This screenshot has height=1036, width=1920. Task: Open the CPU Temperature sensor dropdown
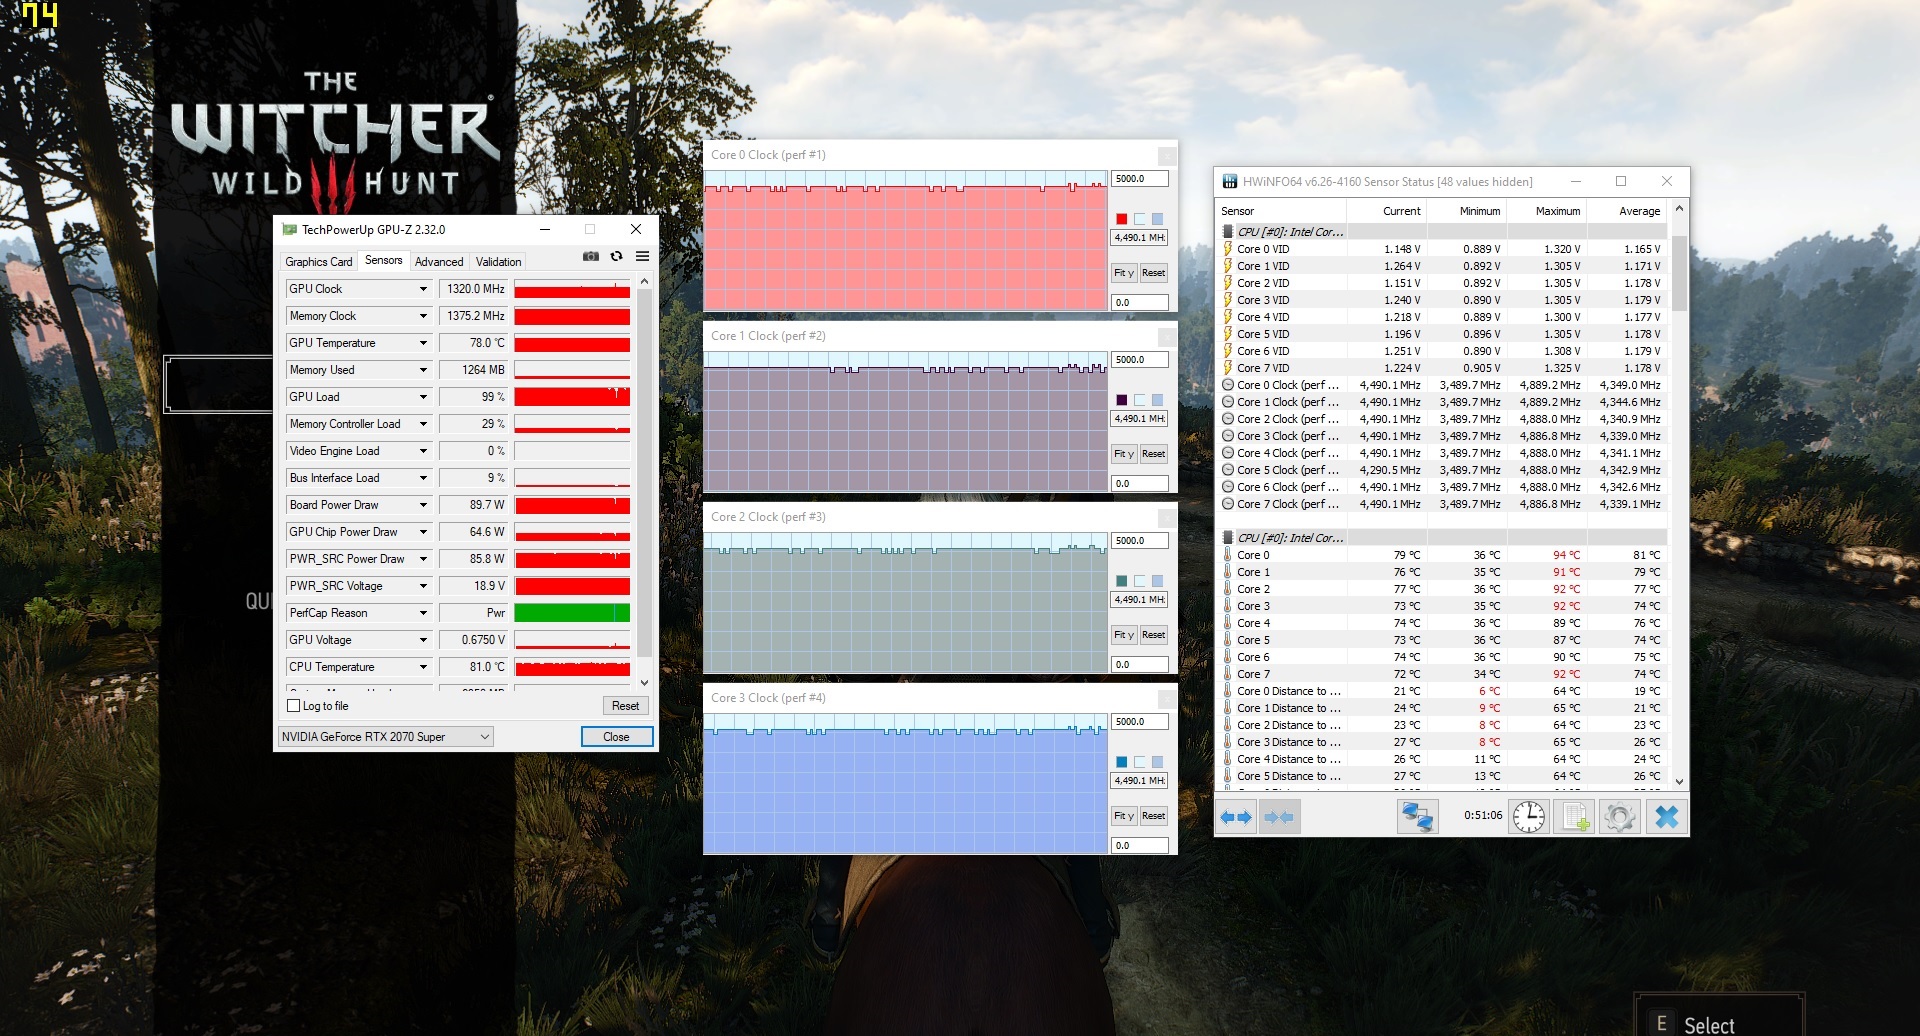tap(423, 667)
